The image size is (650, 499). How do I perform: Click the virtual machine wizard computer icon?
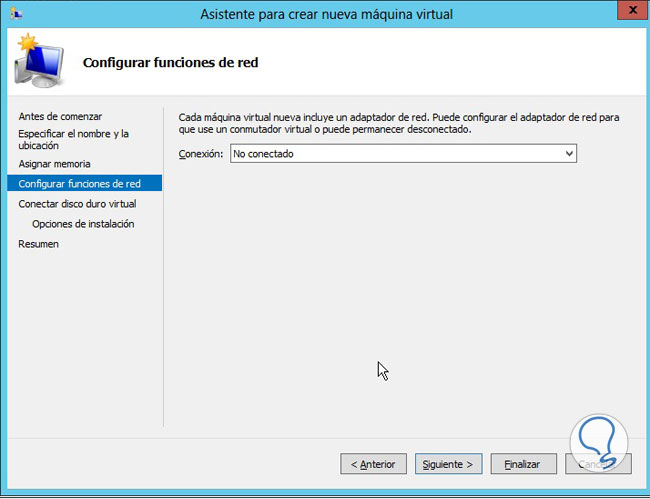click(38, 62)
